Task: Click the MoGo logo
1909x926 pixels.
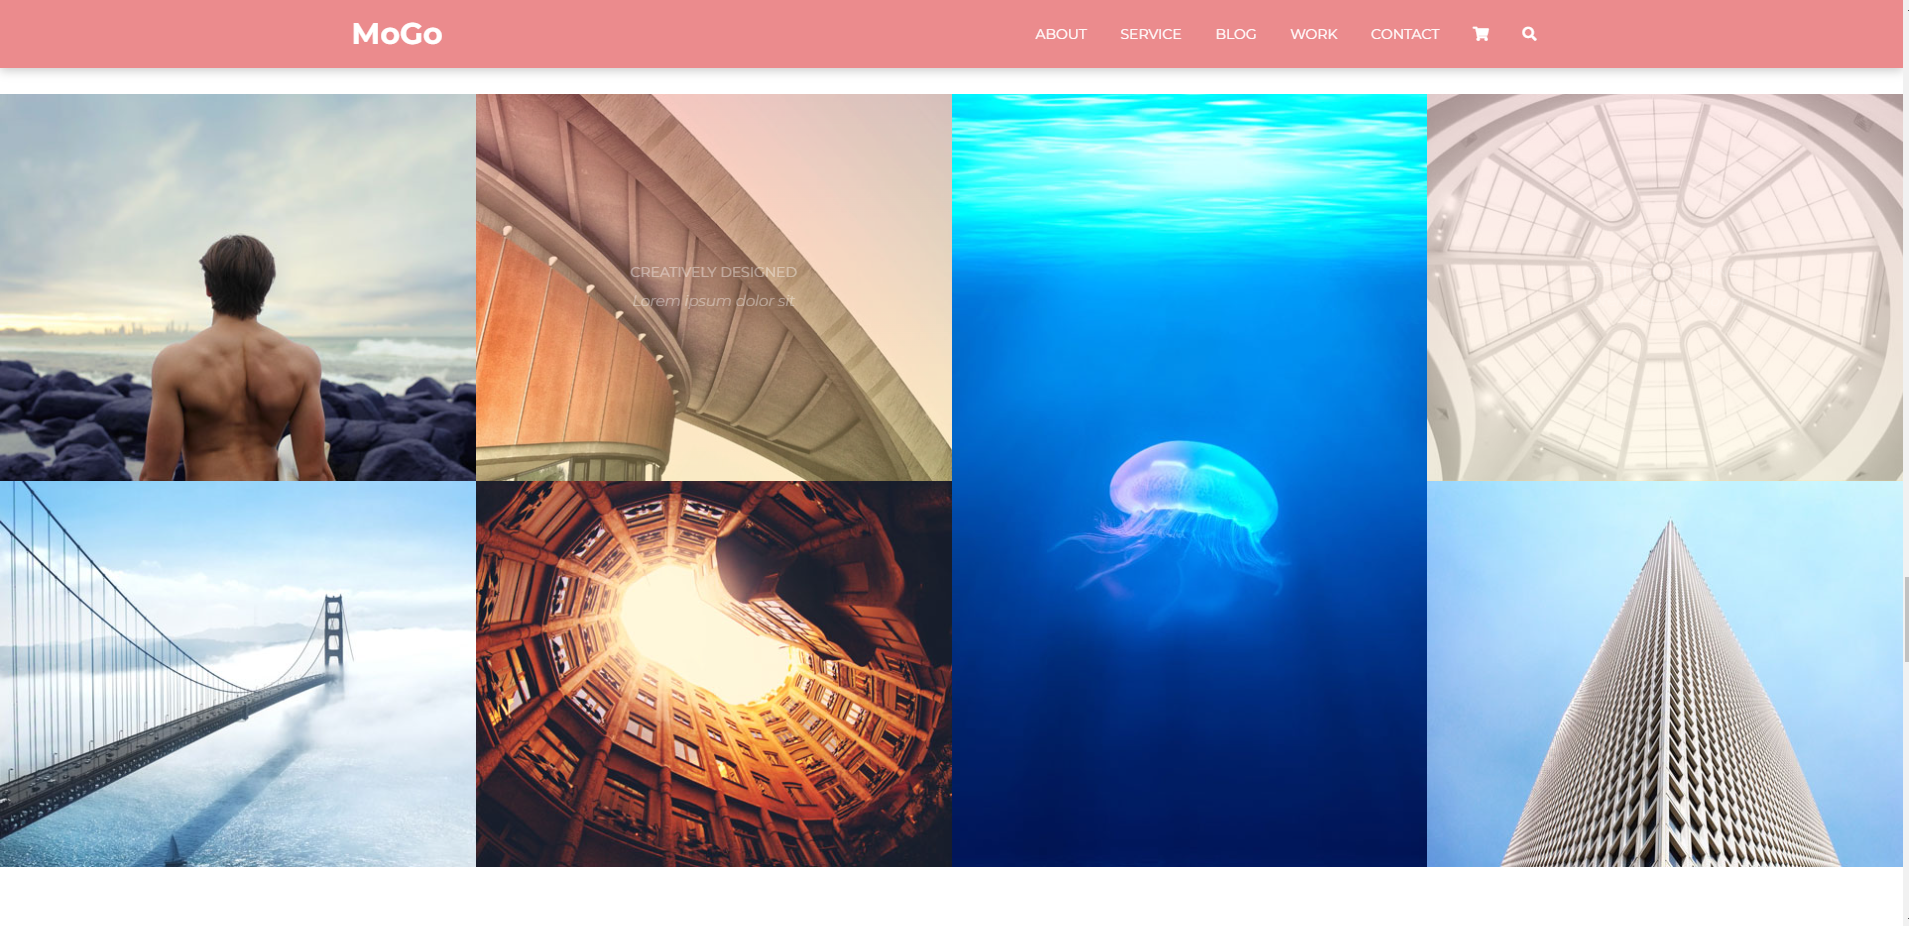Action: click(397, 34)
